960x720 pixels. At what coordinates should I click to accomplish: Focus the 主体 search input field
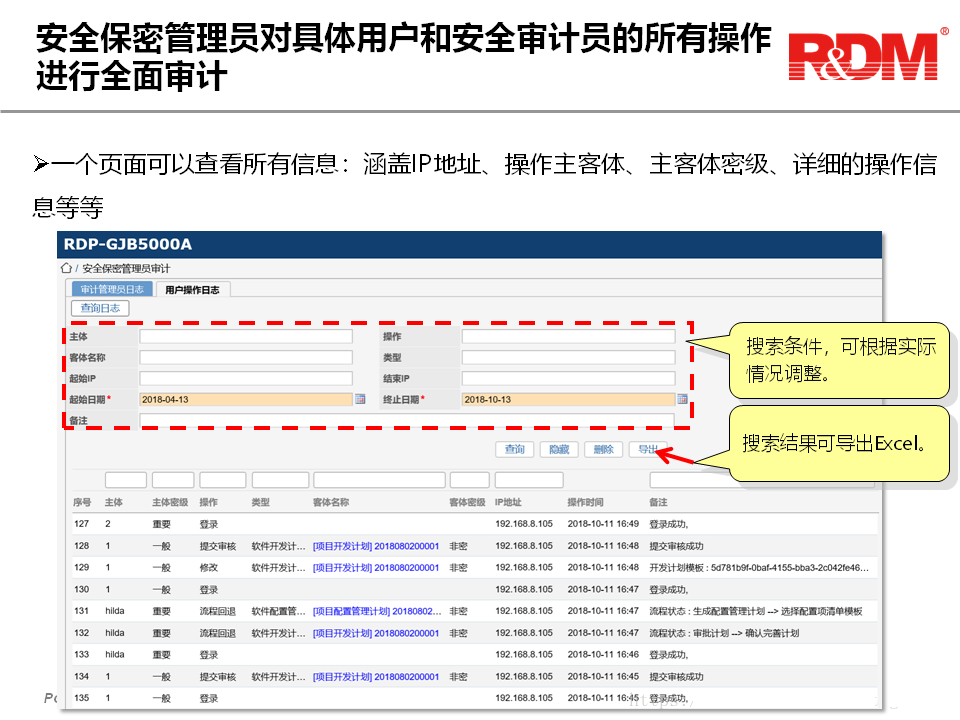click(x=246, y=336)
